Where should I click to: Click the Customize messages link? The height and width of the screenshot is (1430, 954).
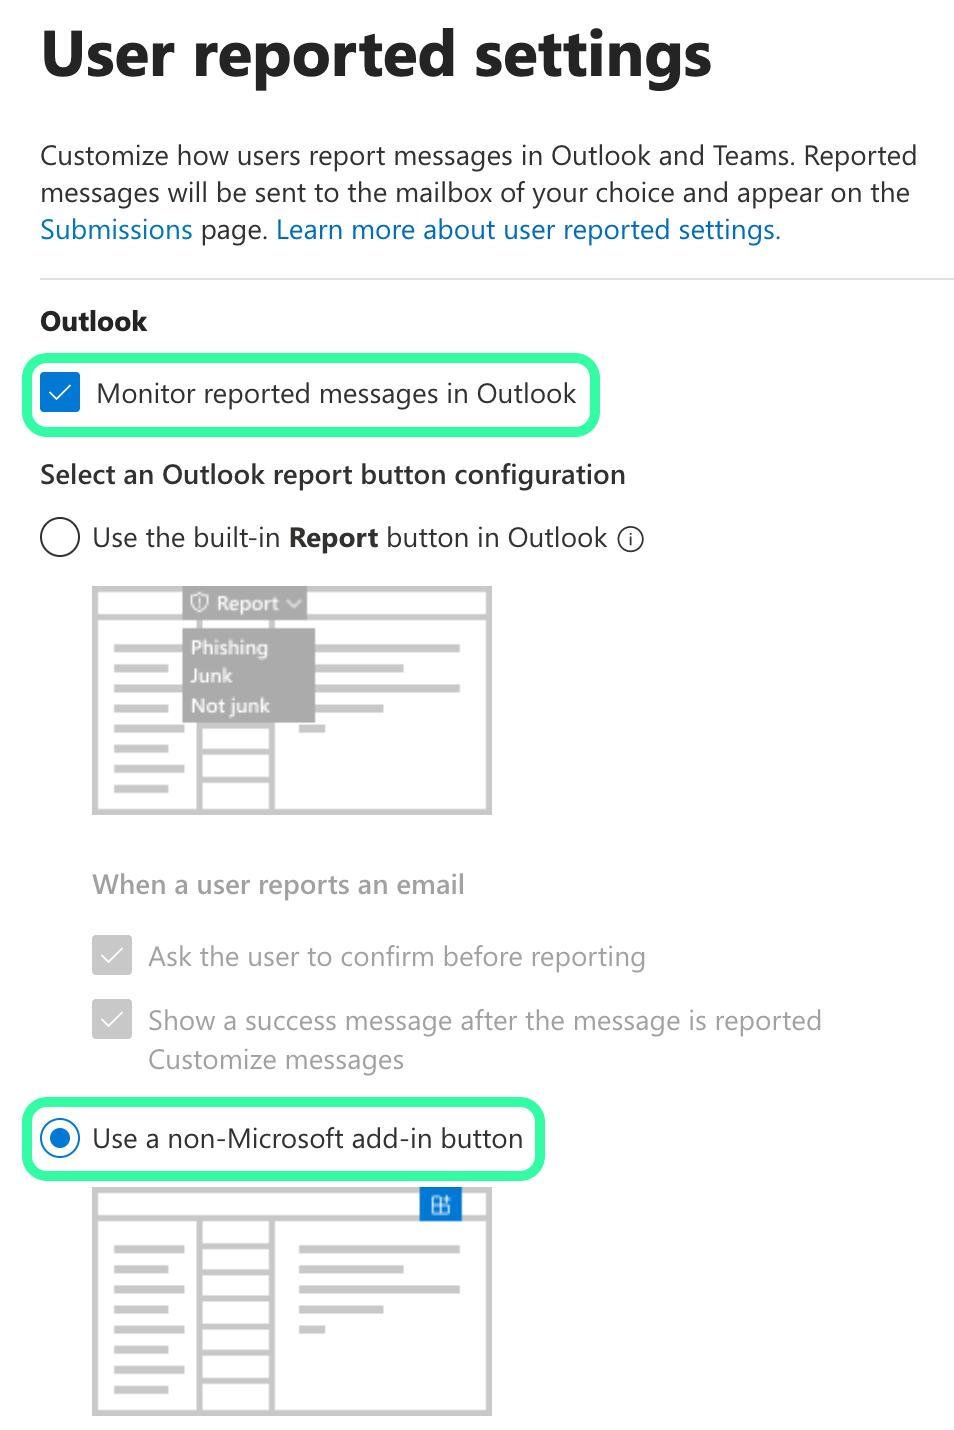tap(276, 1060)
